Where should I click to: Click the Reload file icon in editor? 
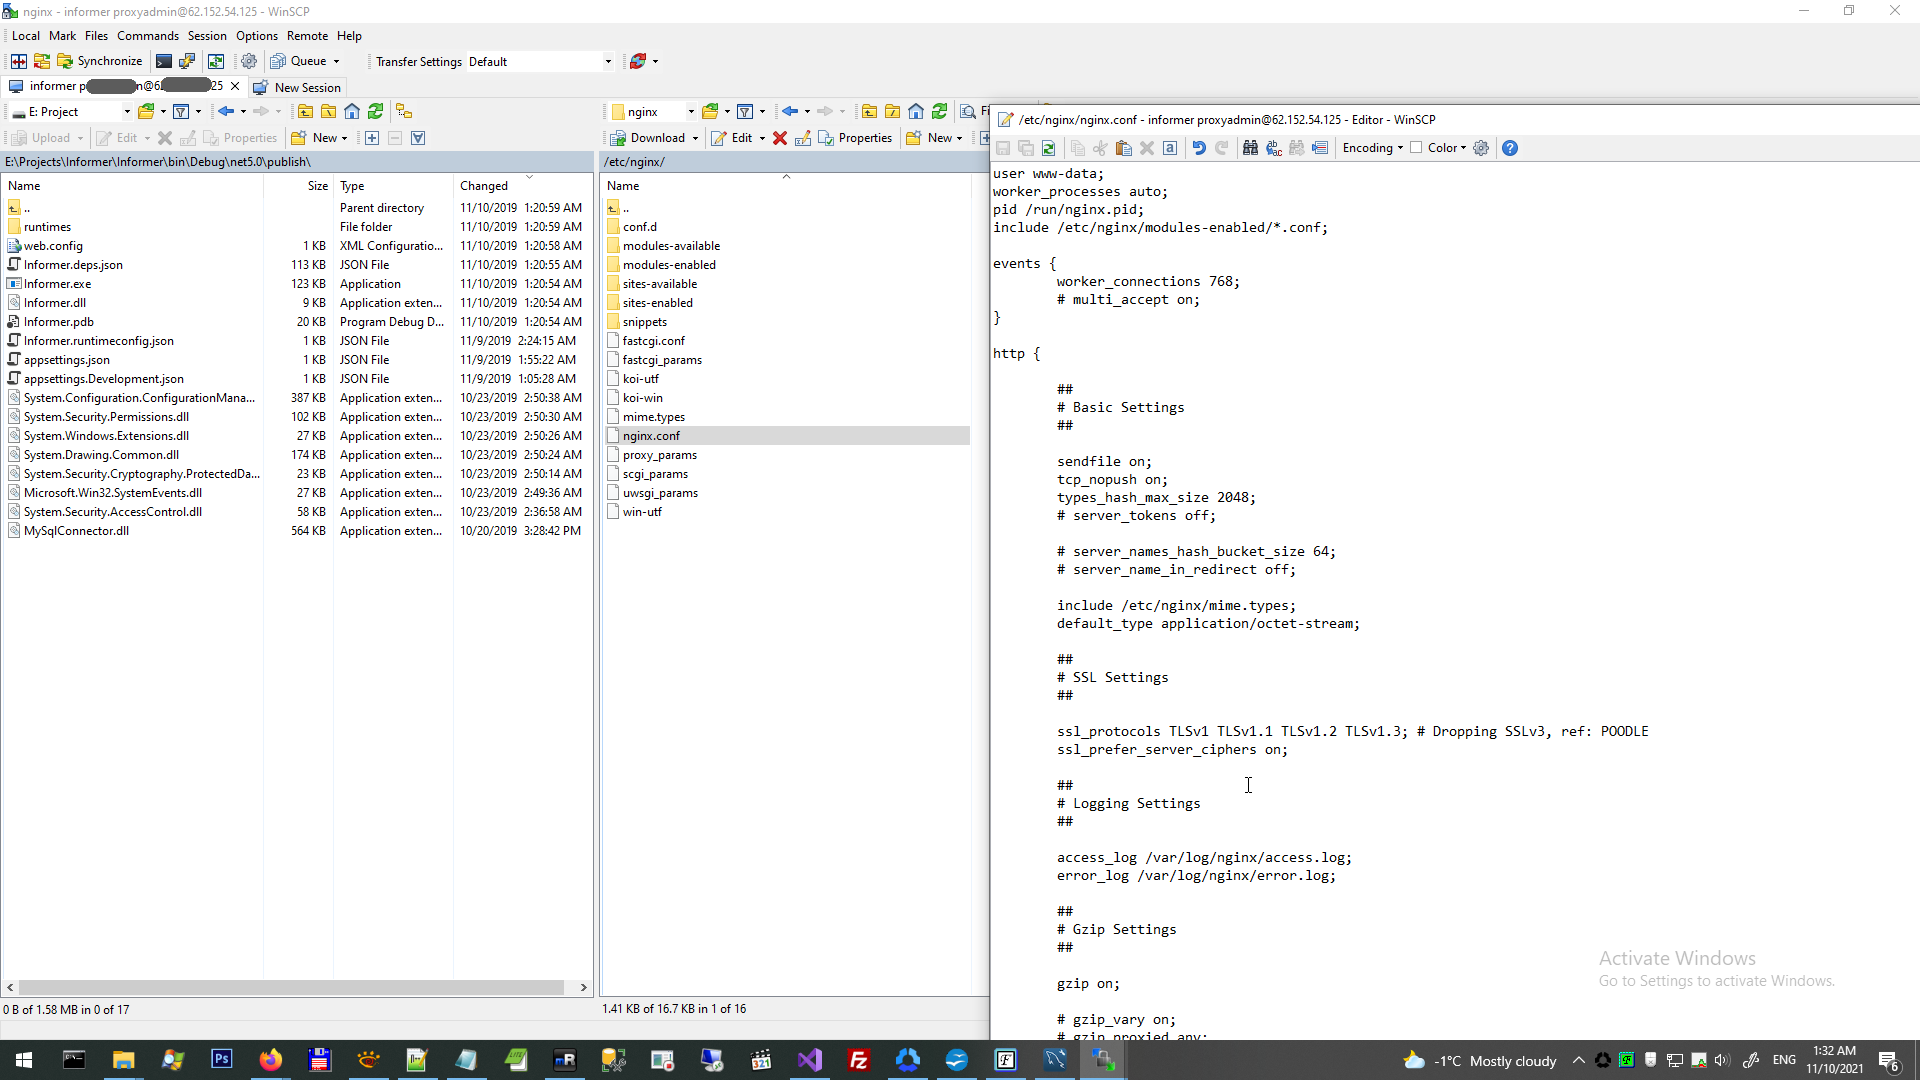click(1049, 148)
